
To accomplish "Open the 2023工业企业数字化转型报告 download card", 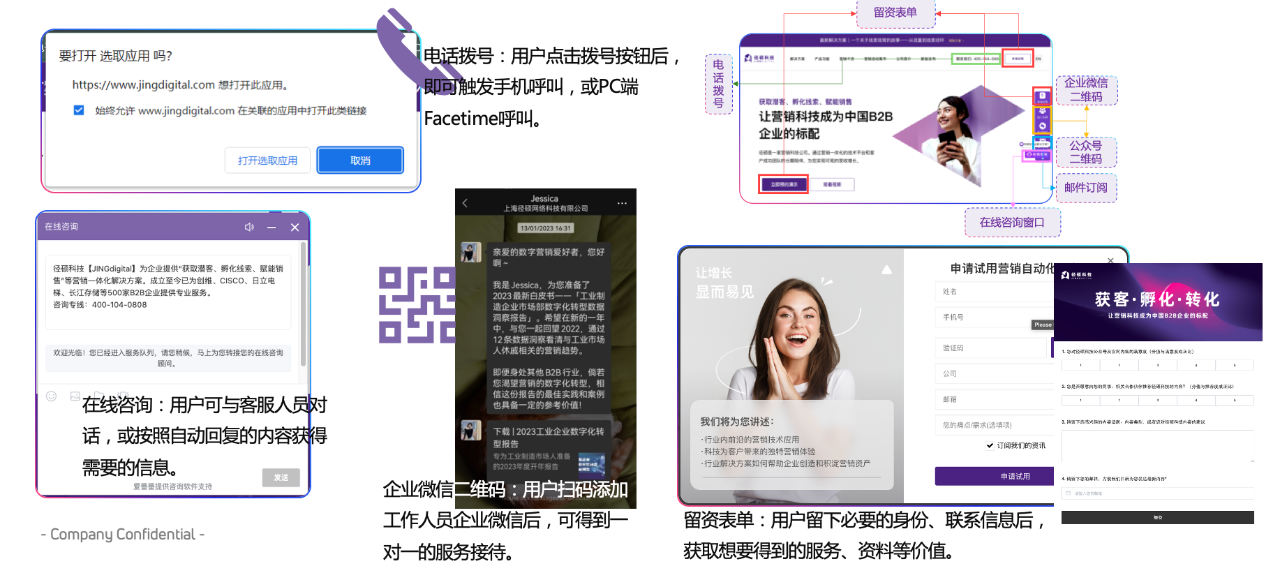I will tap(548, 452).
